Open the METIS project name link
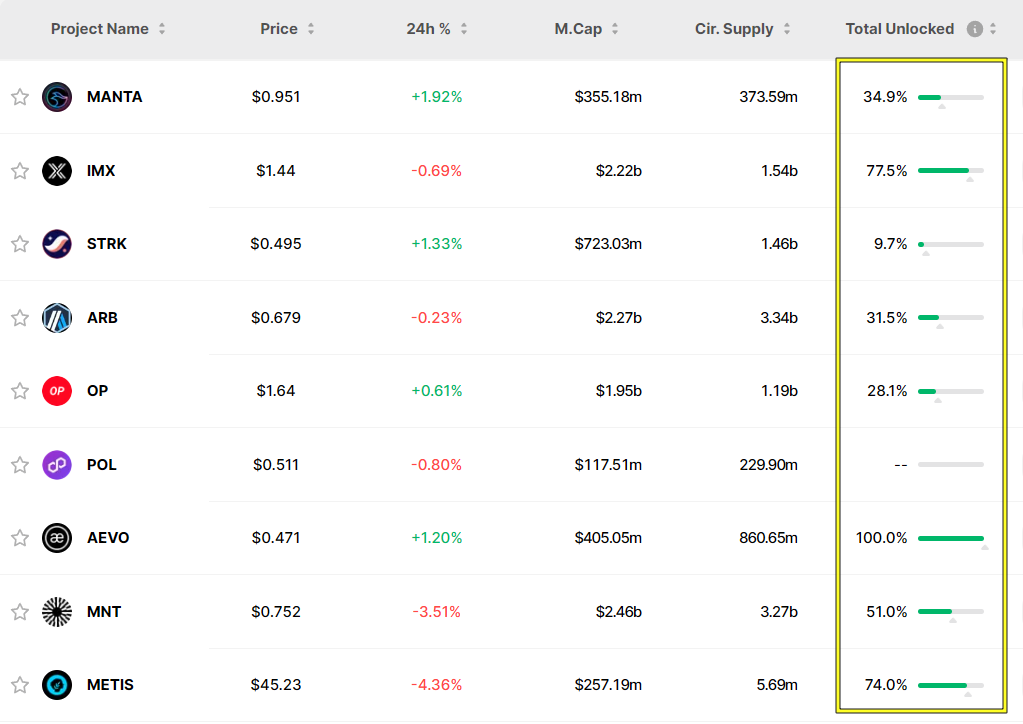This screenshot has width=1023, height=724. (110, 685)
